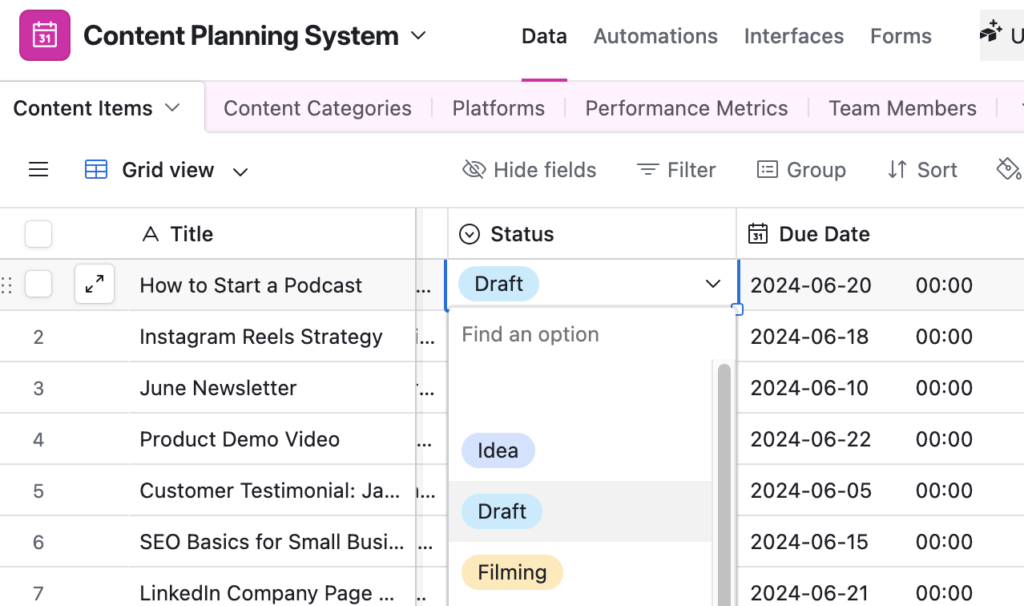Collapse the Status cell dropdown arrow
Image resolution: width=1024 pixels, height=606 pixels.
pos(713,284)
